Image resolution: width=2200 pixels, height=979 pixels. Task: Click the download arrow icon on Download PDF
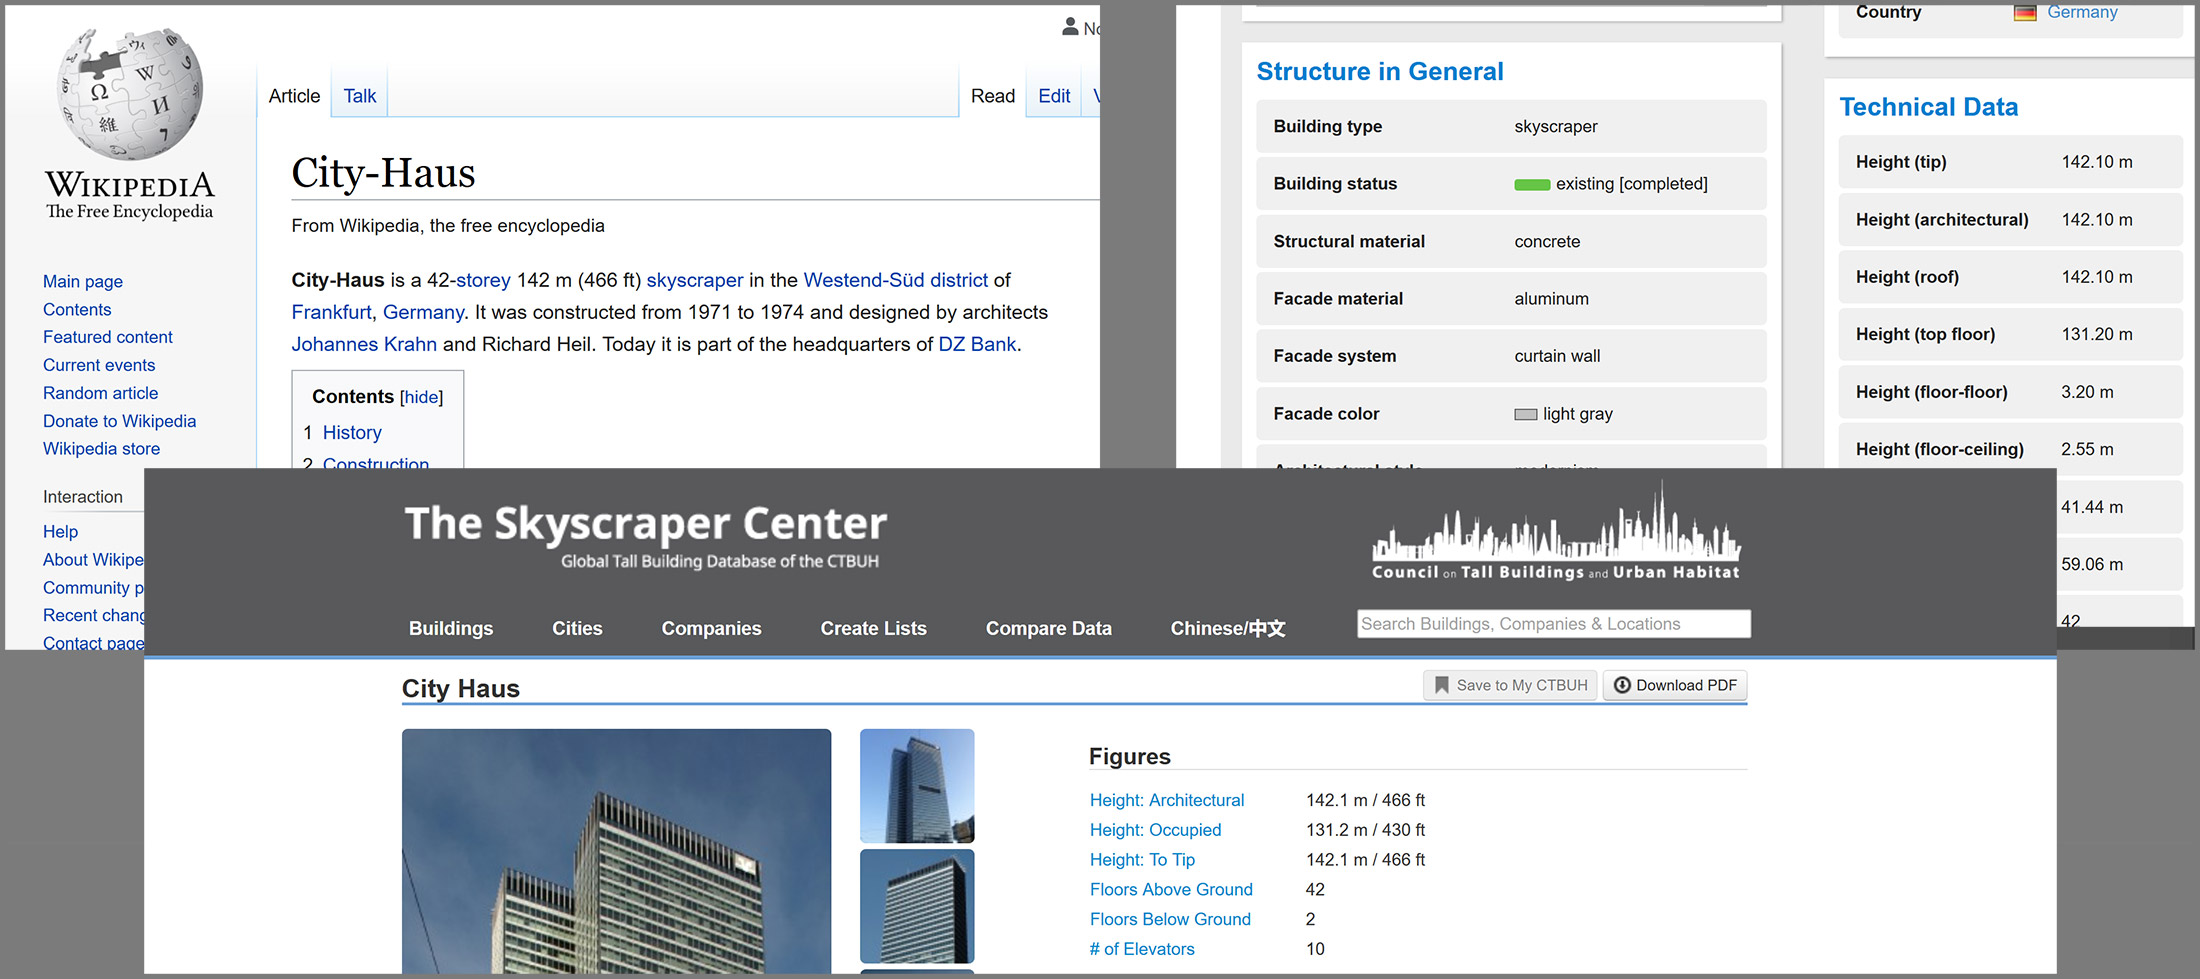click(1622, 685)
